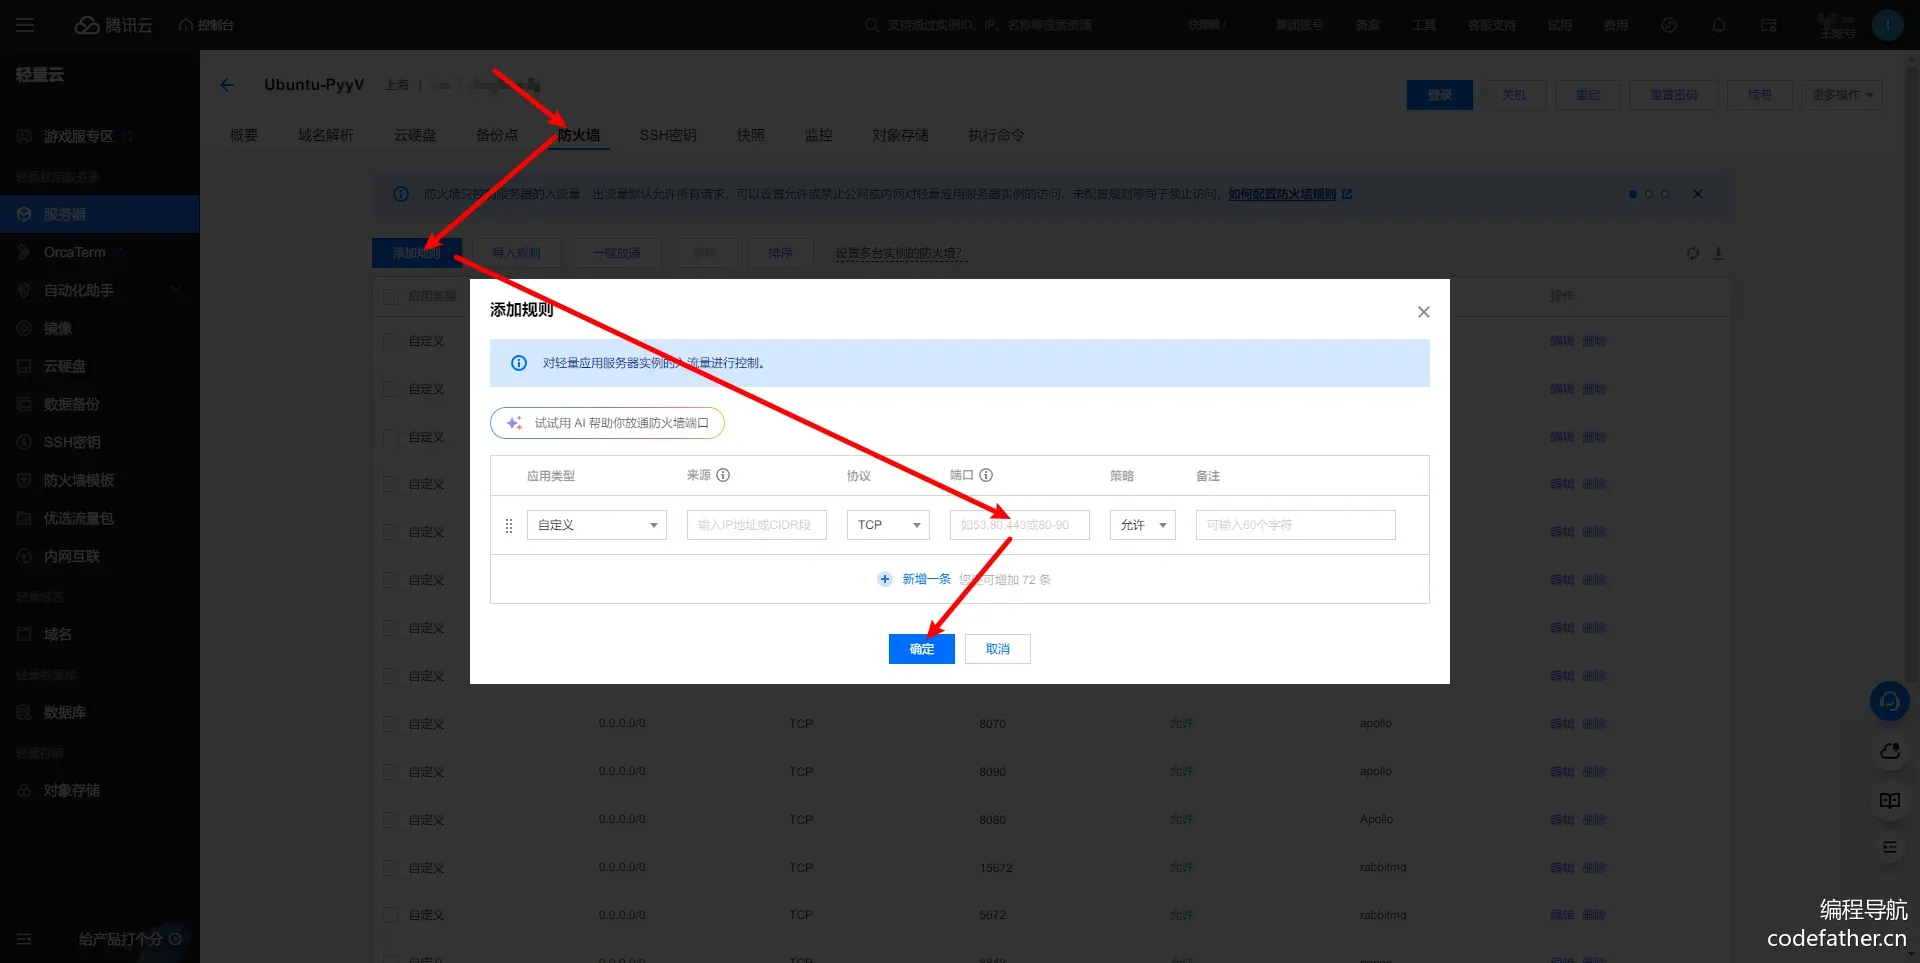
Task: Open the 应用类型 dropdown showing 自定义
Action: 596,525
